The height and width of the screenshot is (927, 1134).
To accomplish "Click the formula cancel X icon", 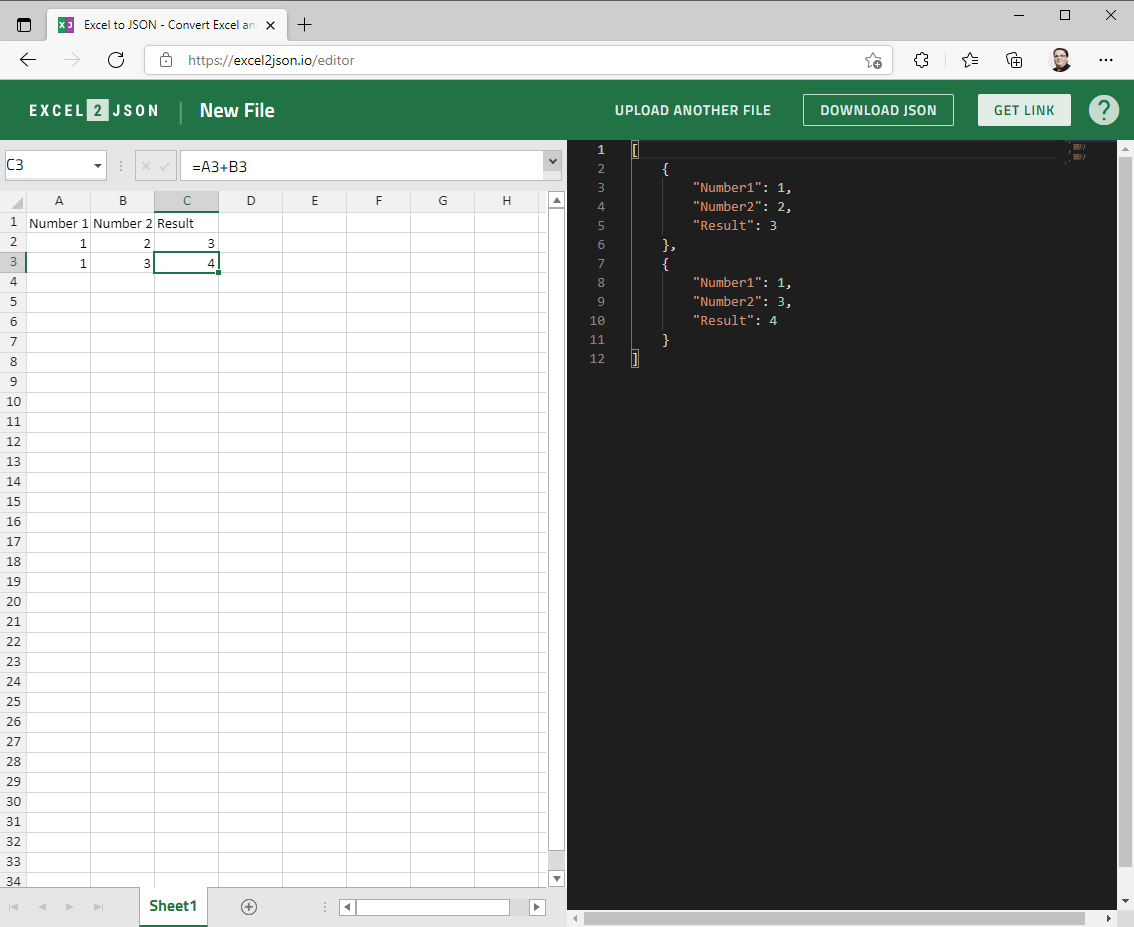I will tap(146, 166).
